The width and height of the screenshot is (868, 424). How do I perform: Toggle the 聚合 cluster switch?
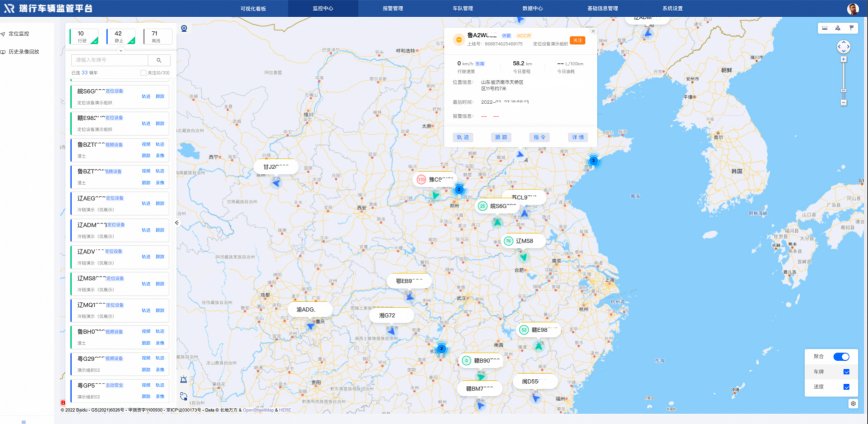point(841,356)
